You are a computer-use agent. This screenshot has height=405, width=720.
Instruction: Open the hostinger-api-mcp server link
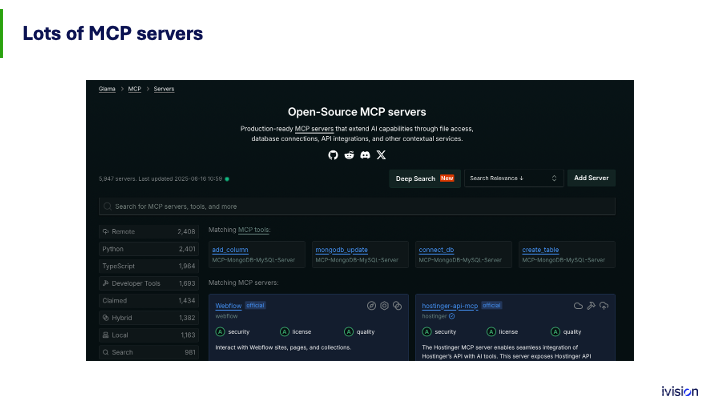pos(450,306)
